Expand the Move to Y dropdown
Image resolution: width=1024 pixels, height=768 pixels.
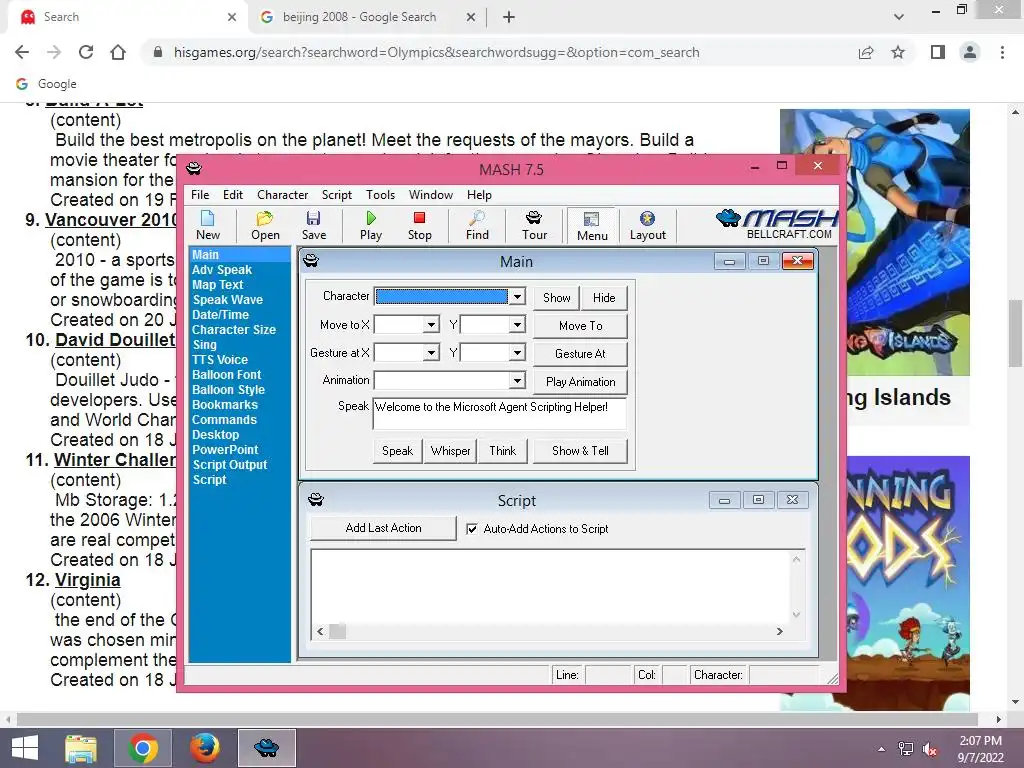pos(517,325)
